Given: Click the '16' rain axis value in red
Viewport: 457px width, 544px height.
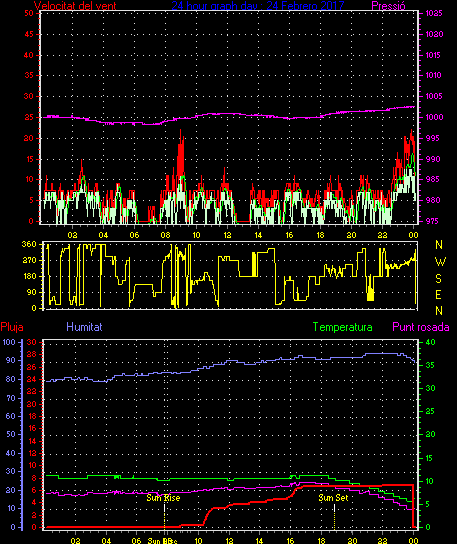Looking at the screenshot, I should 32,428.
